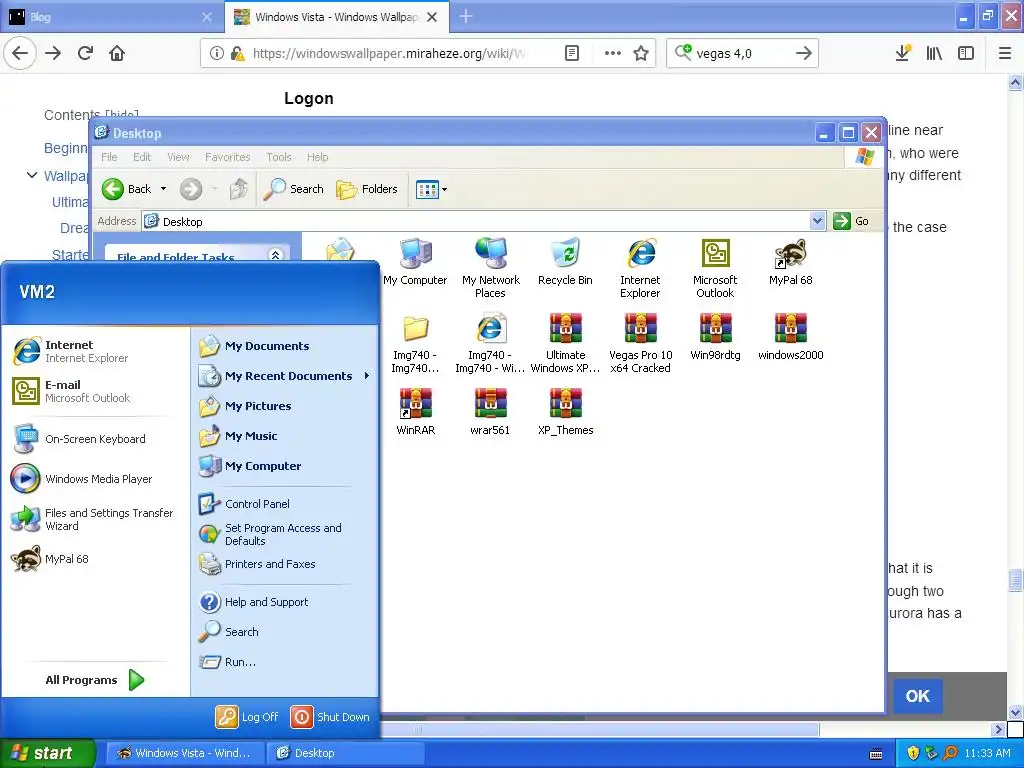This screenshot has height=768, width=1024.
Task: Open My Music in Start menu
Action: click(285, 436)
